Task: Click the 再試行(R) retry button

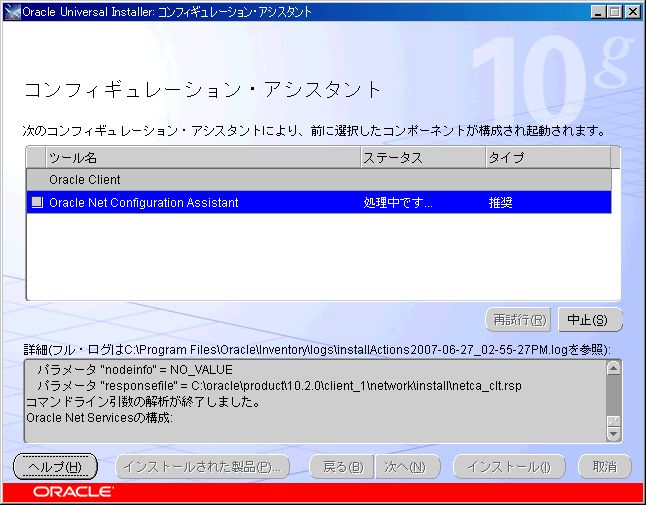Action: point(518,320)
